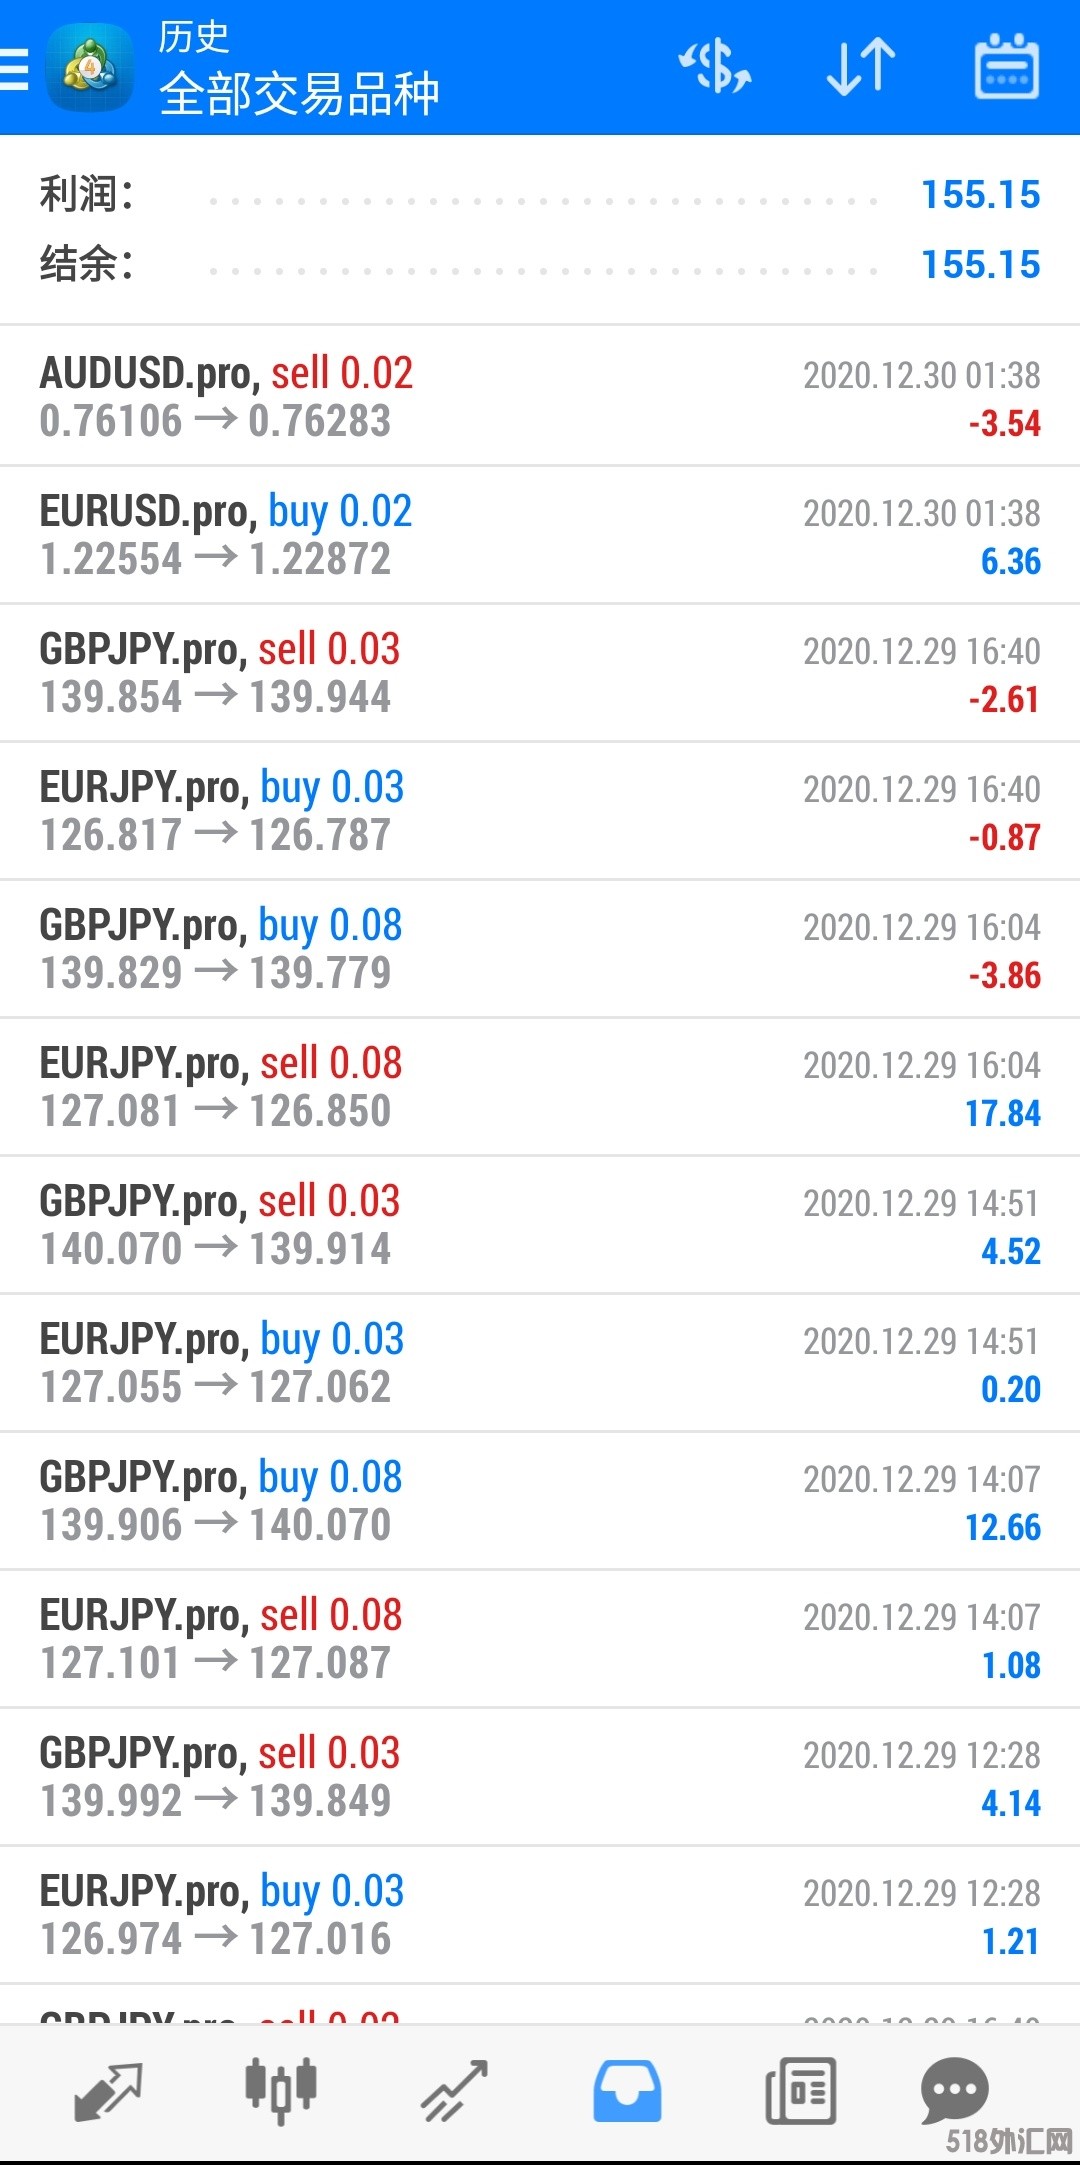Screen dimensions: 1080x2165
Task: Open the EURJPY.pro sell trade with 17.84 profit
Action: (540, 1087)
